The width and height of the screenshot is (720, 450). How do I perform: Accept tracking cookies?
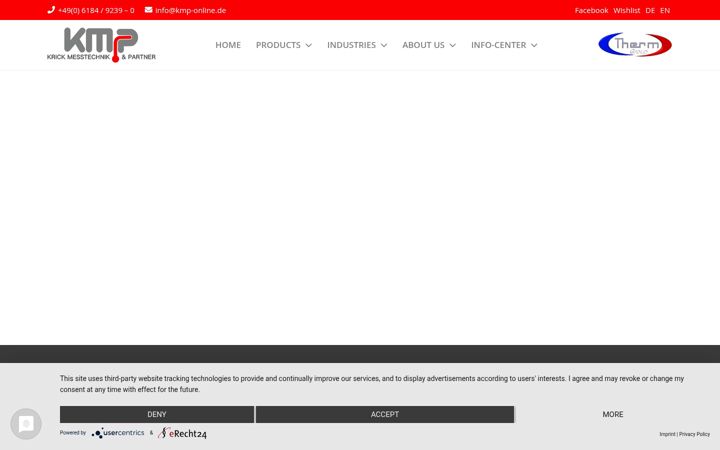click(385, 414)
